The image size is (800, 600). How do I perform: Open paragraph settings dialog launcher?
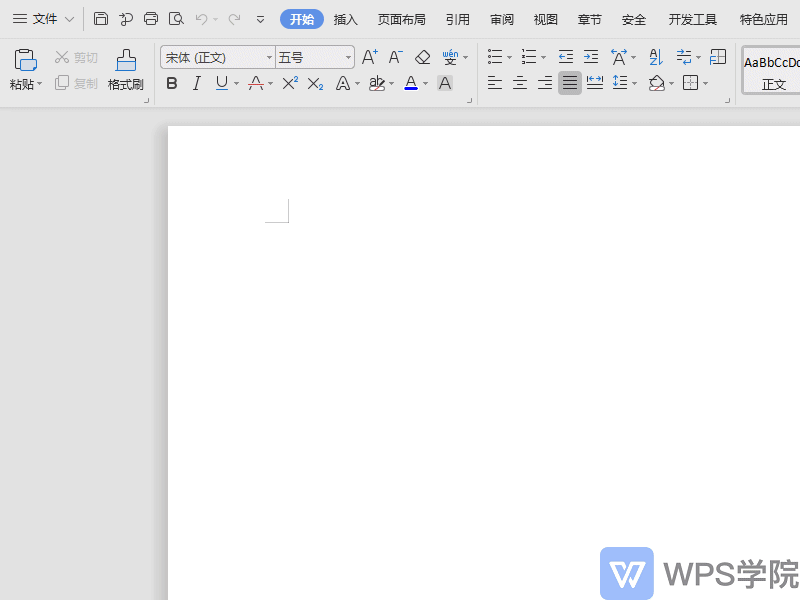click(728, 101)
